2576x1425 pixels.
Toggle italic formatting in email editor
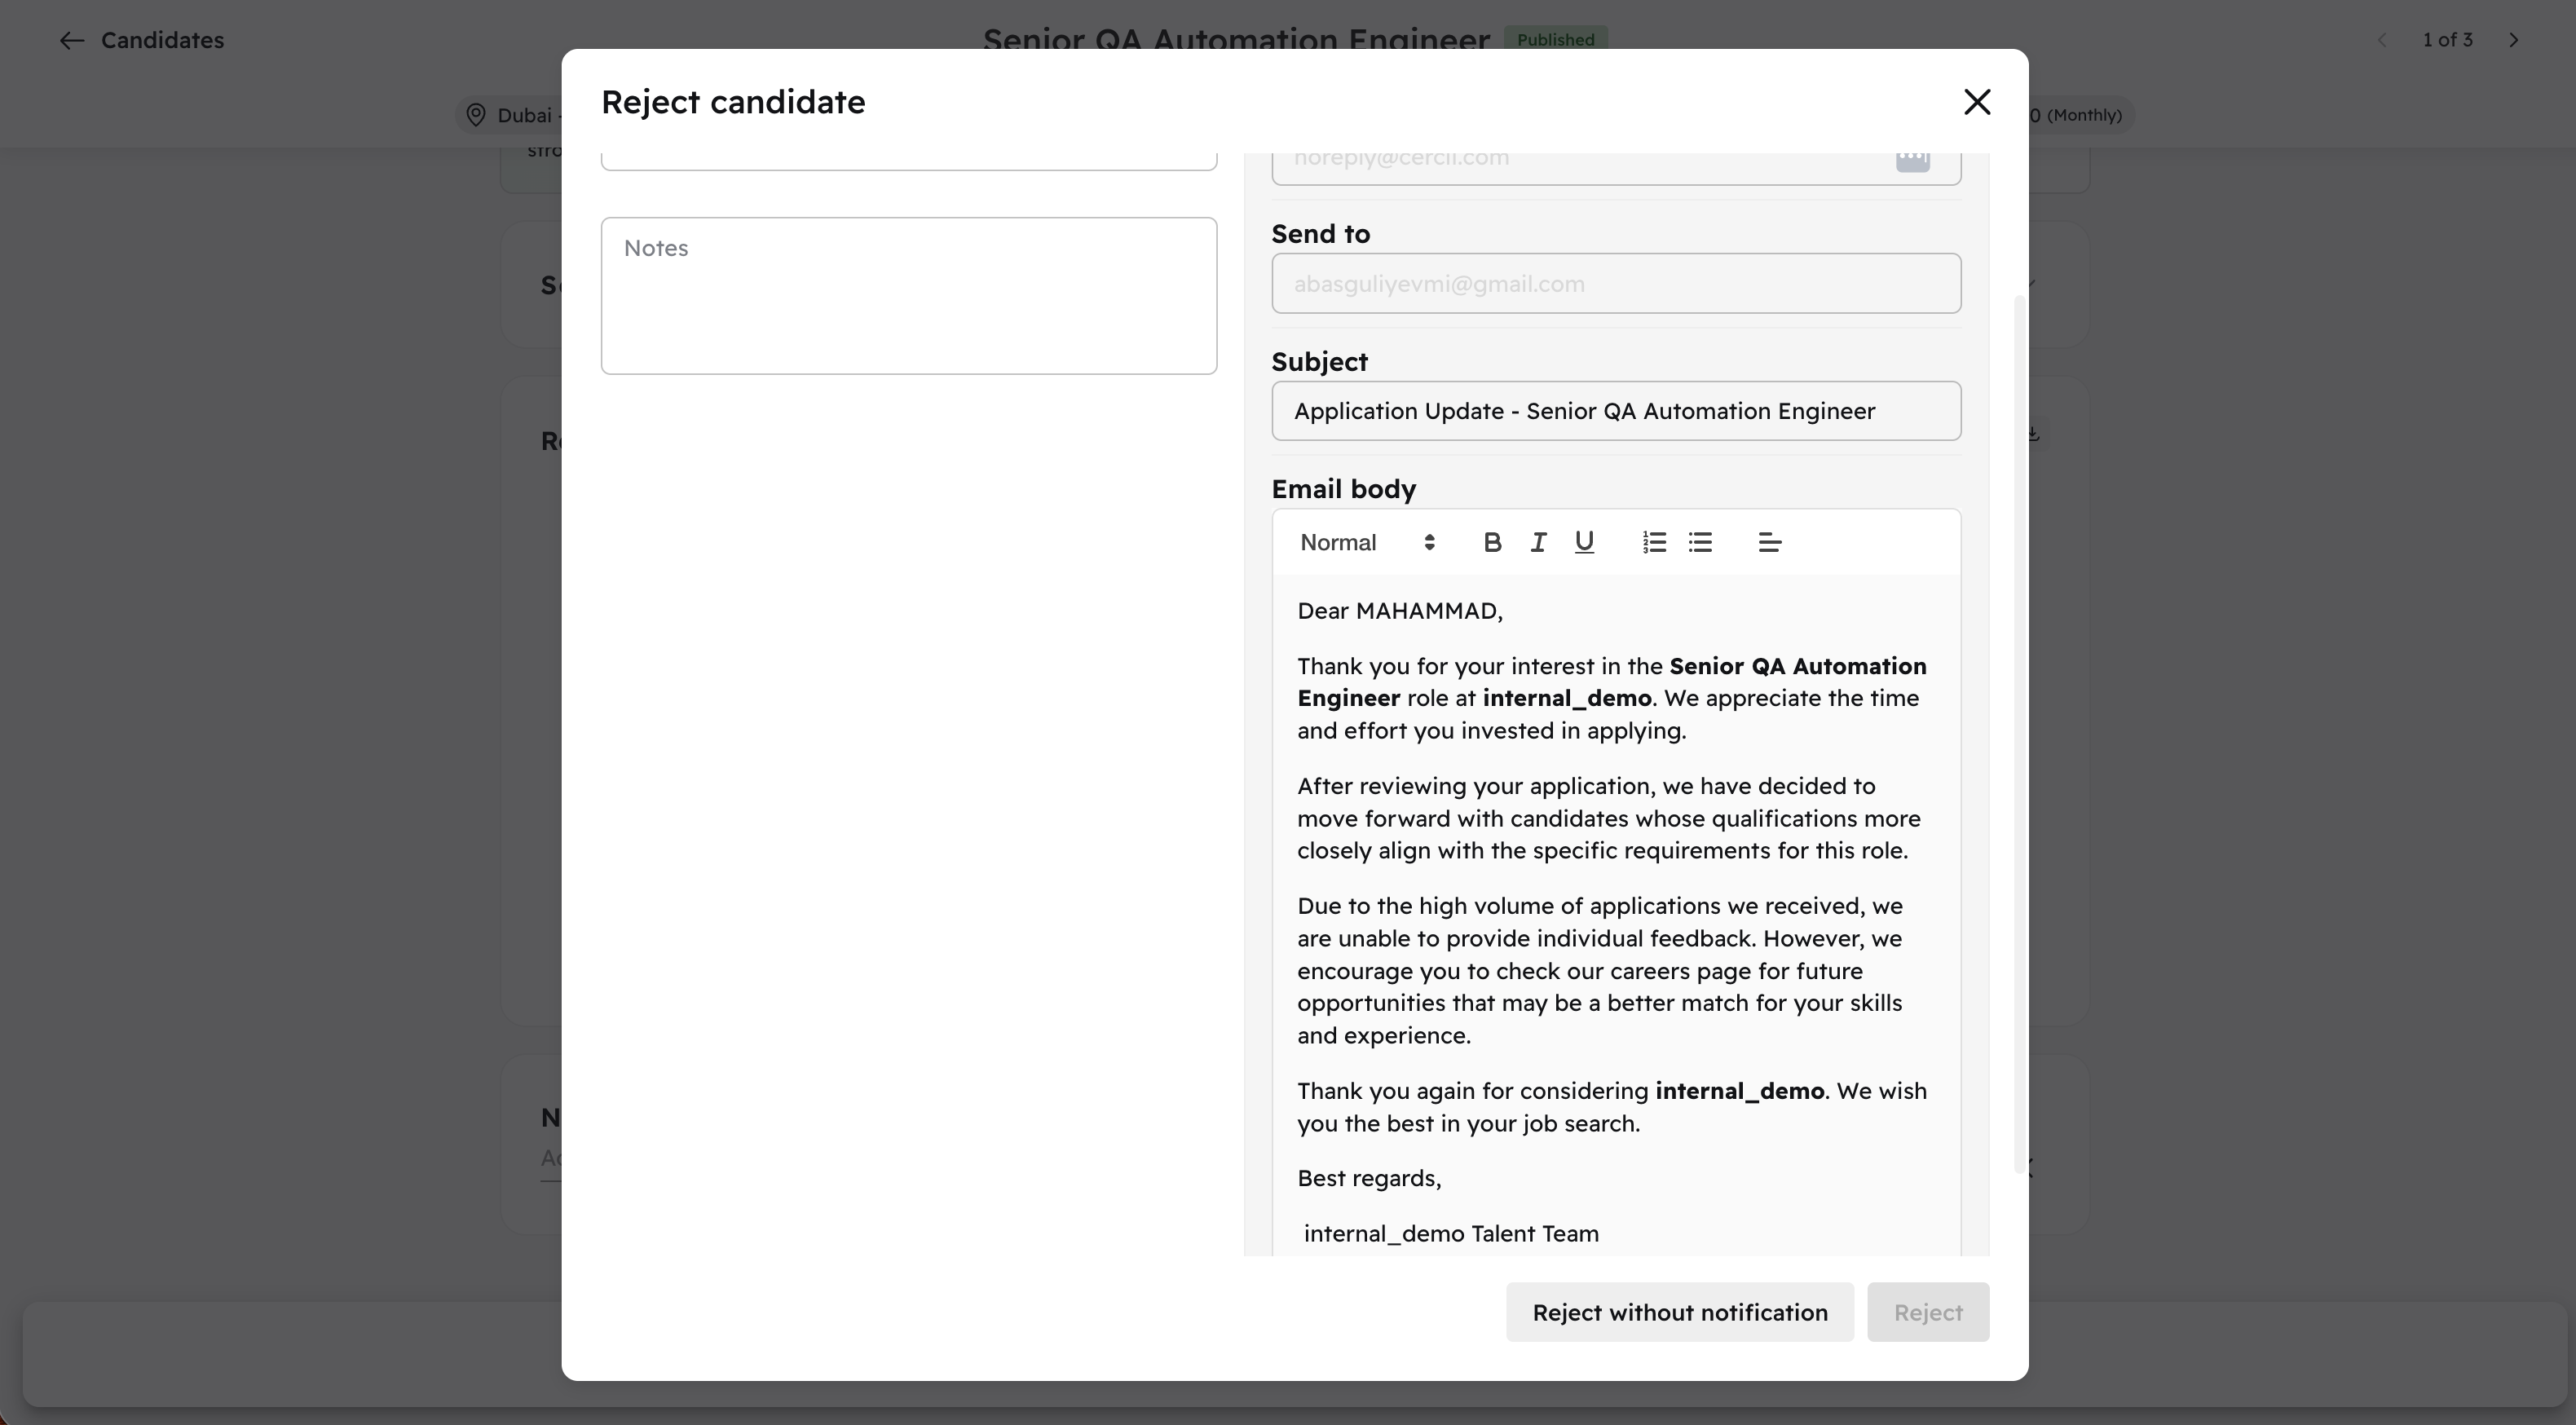point(1538,542)
